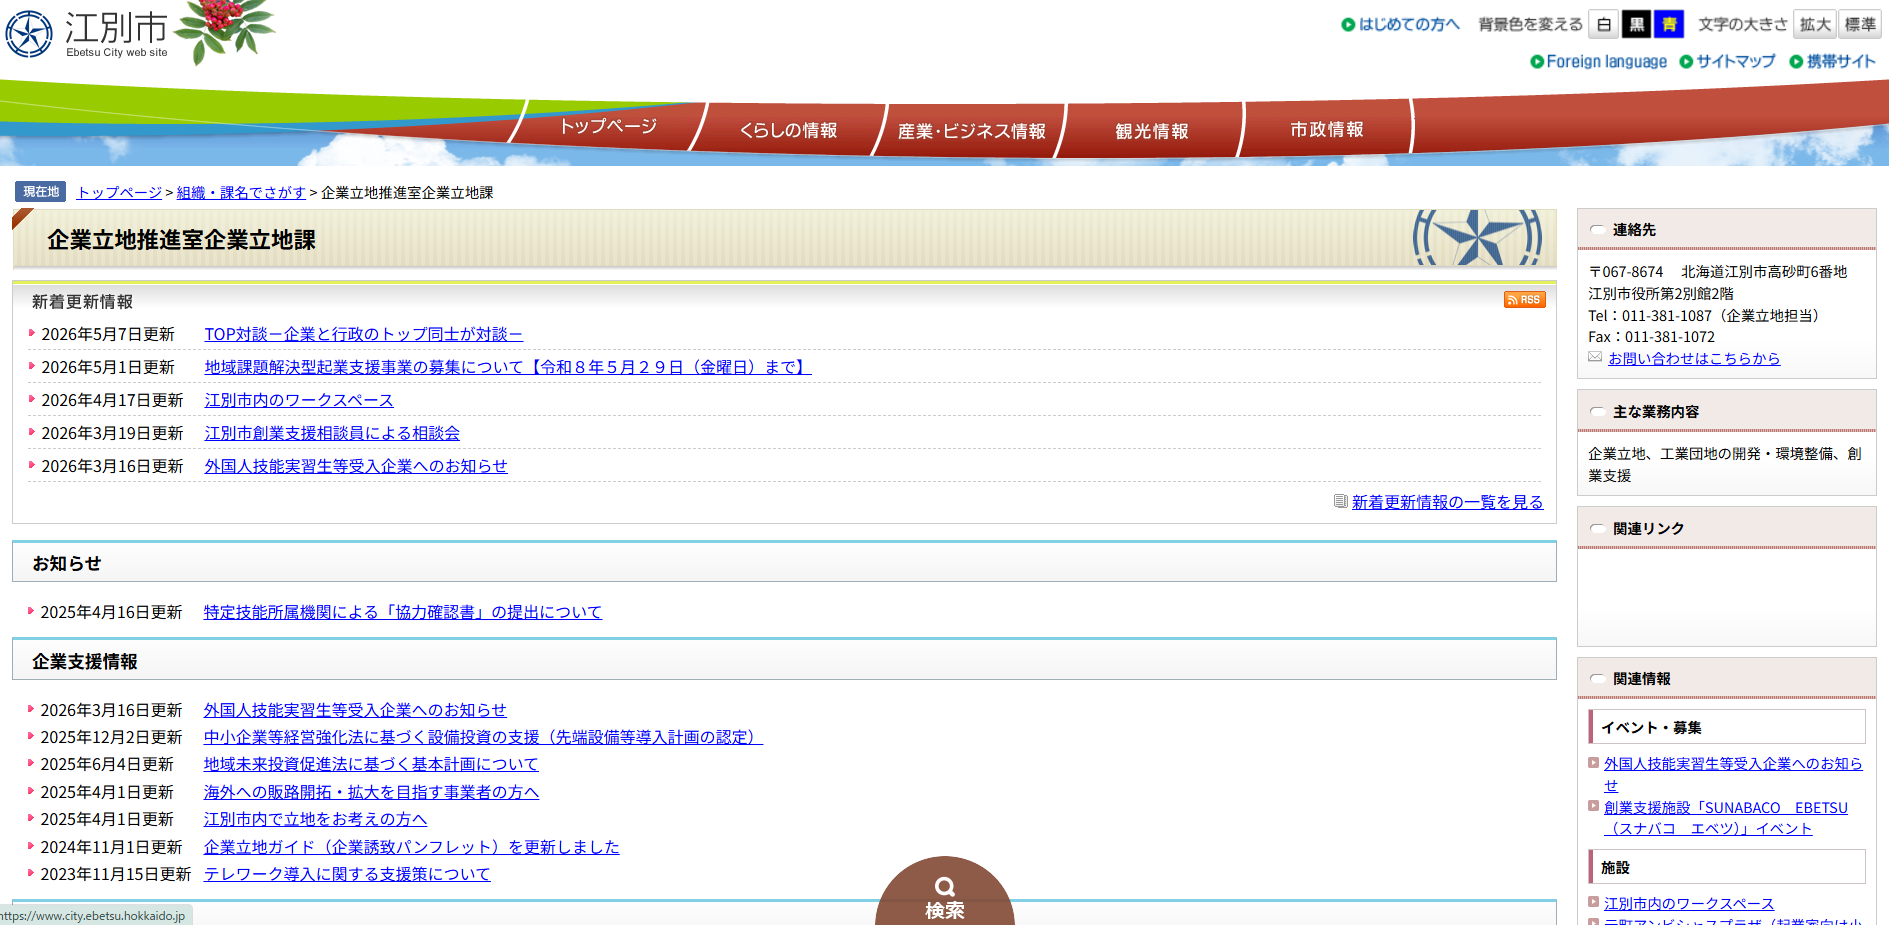Click the 企業支援情報 section heading
Screen dimensions: 1889x925
point(85,662)
